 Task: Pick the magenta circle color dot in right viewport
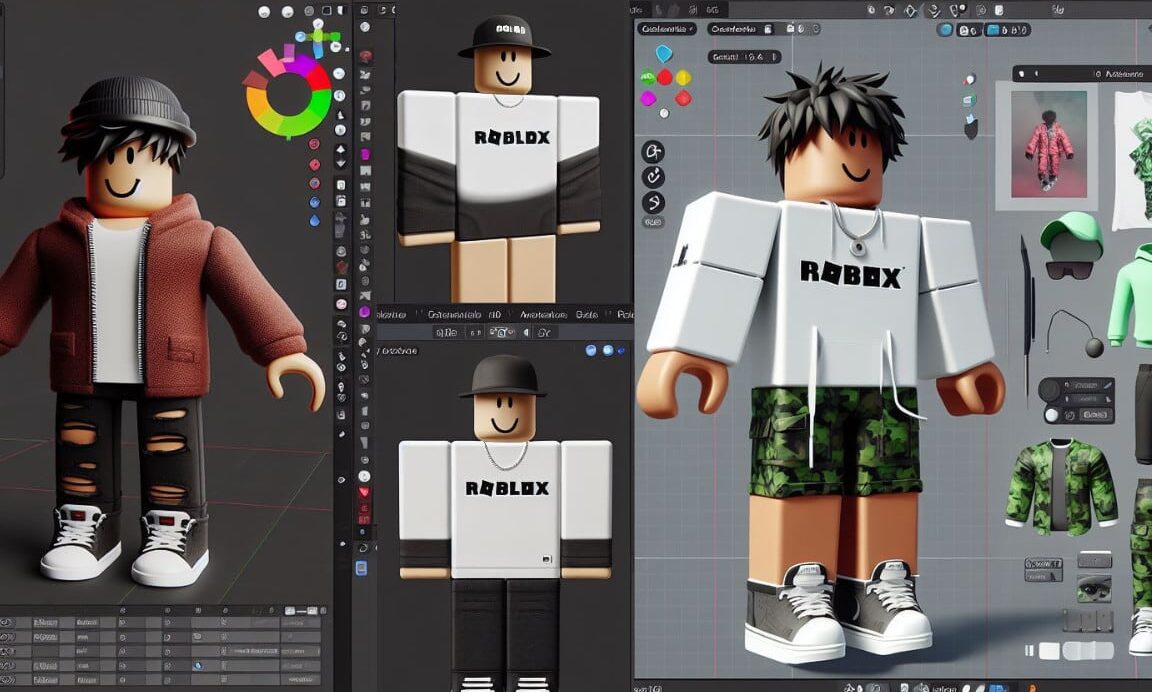pyautogui.click(x=648, y=98)
